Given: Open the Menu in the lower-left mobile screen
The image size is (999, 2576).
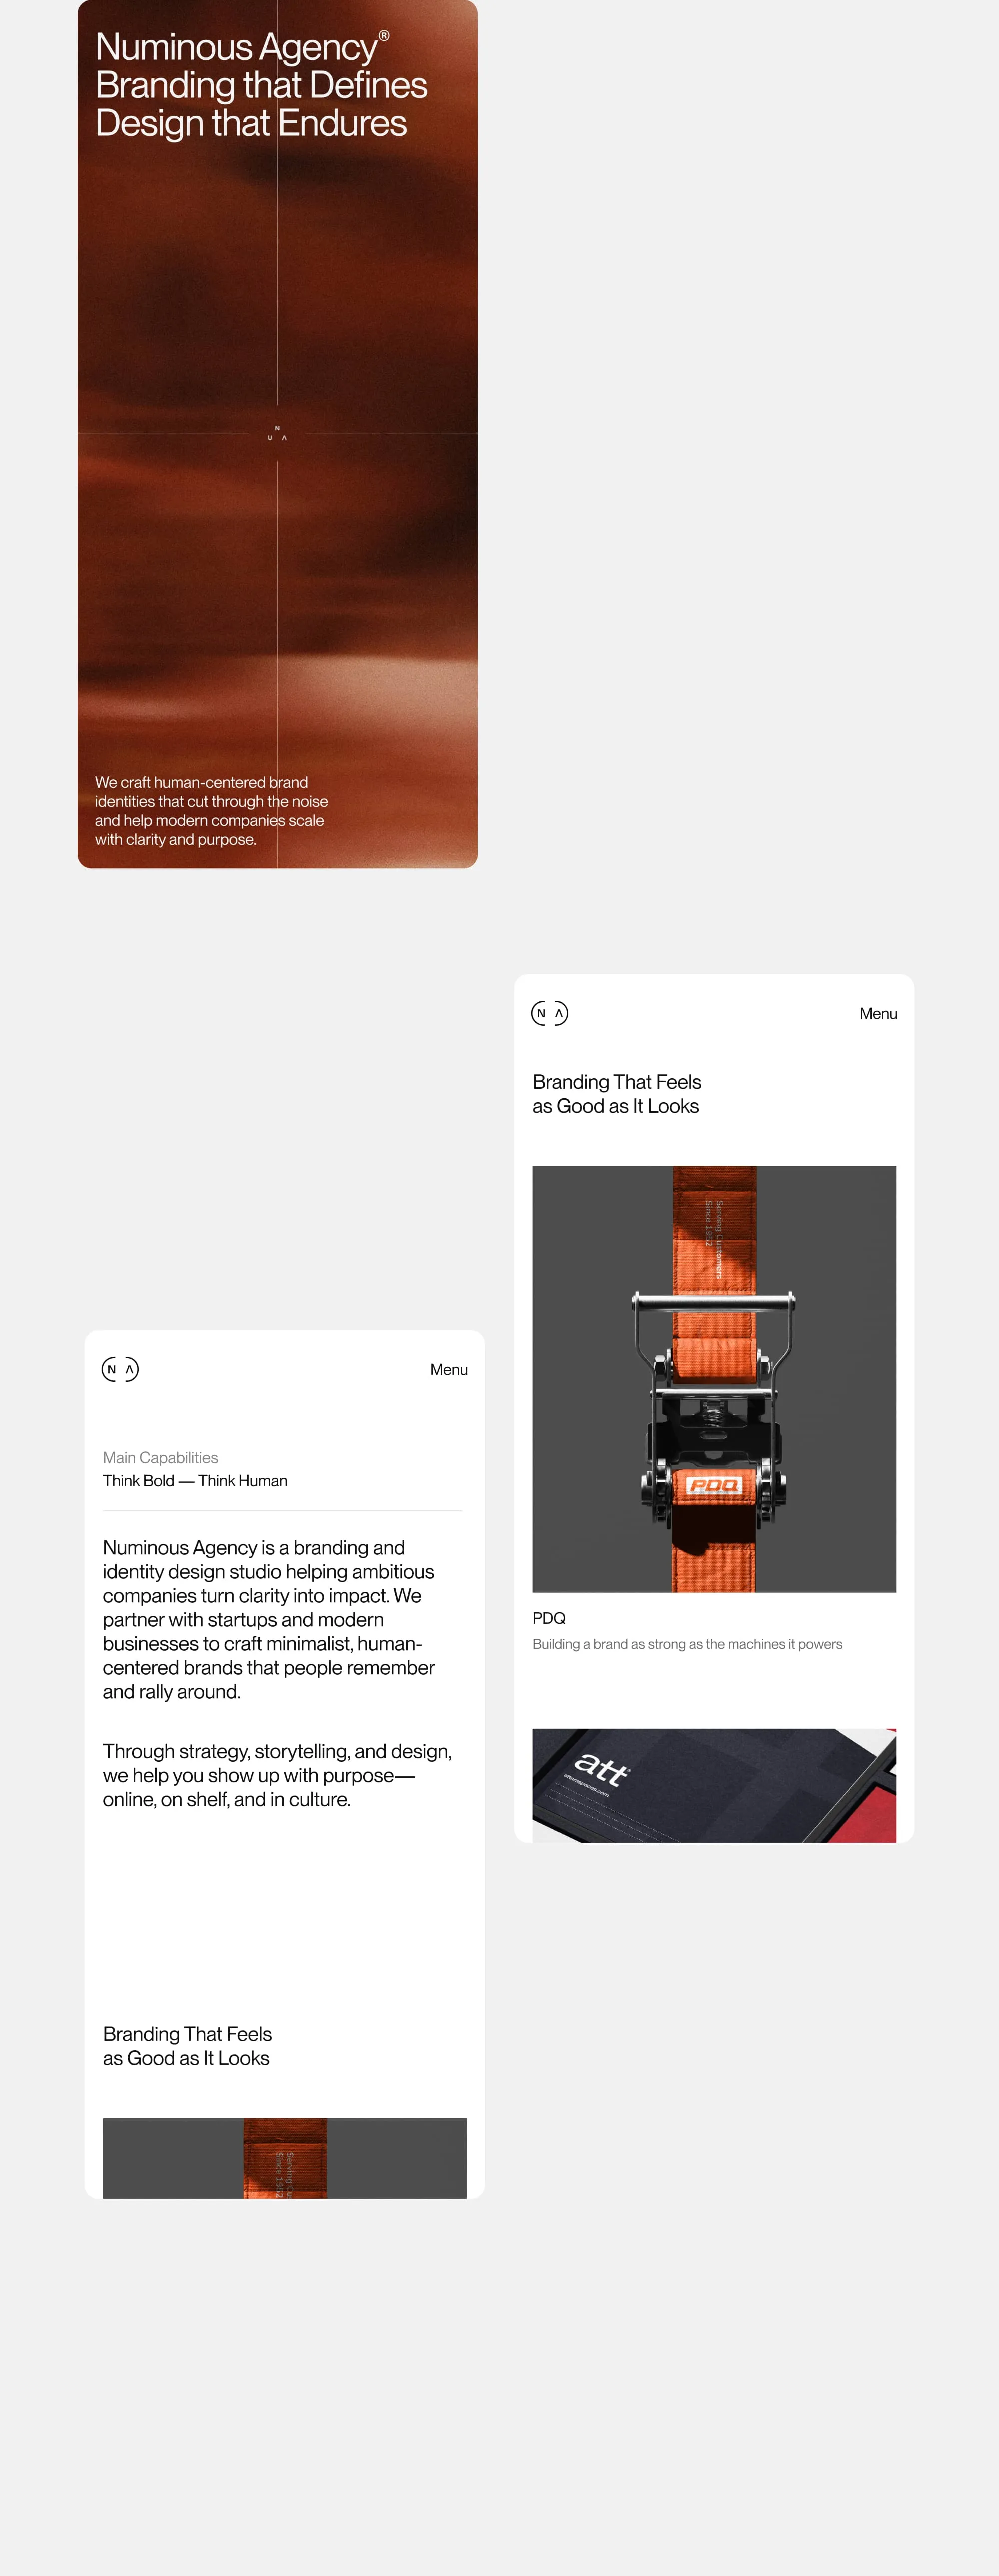Looking at the screenshot, I should click(449, 1369).
